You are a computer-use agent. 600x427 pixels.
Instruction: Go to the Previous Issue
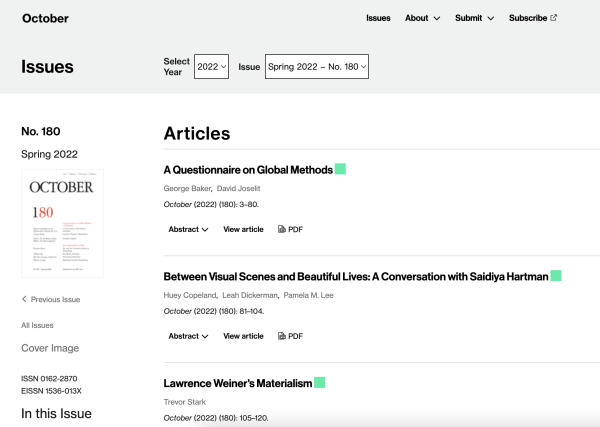51,299
